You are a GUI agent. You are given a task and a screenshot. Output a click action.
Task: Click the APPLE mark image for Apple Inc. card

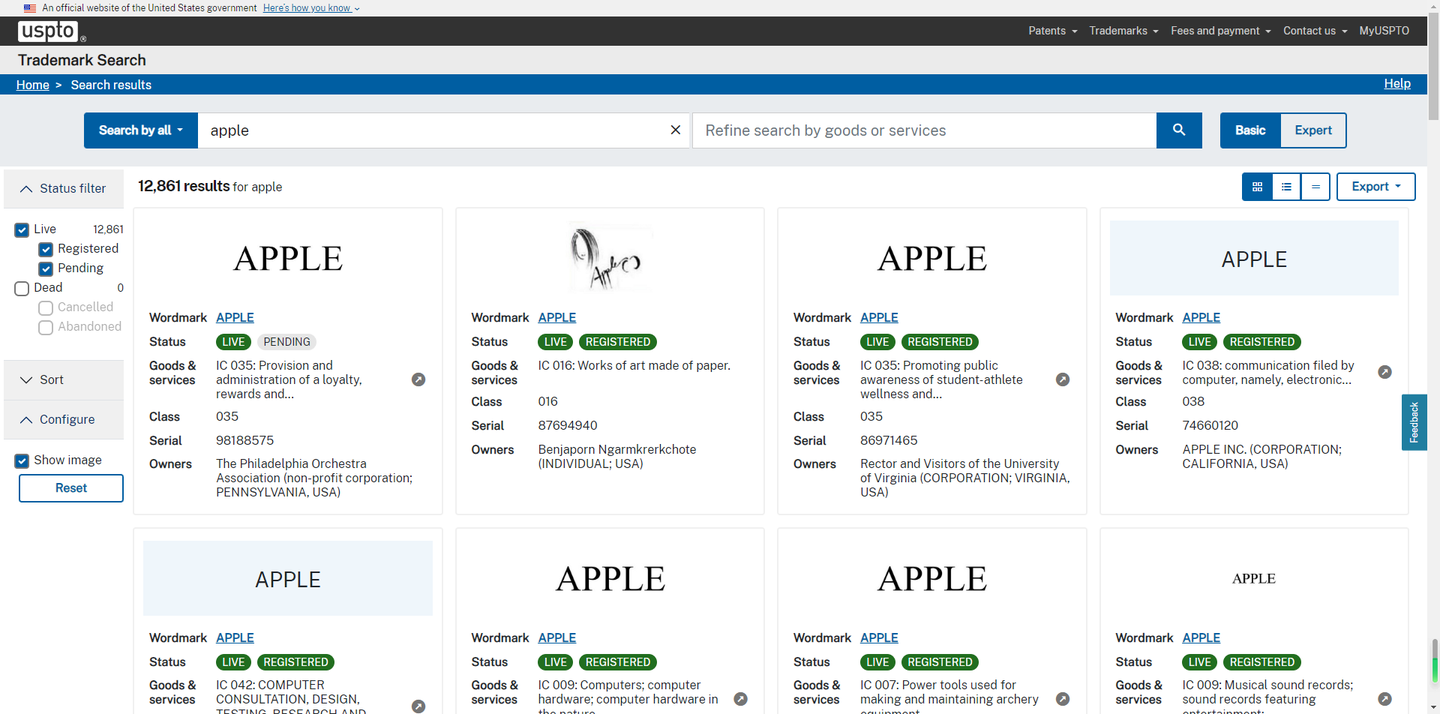click(1254, 258)
